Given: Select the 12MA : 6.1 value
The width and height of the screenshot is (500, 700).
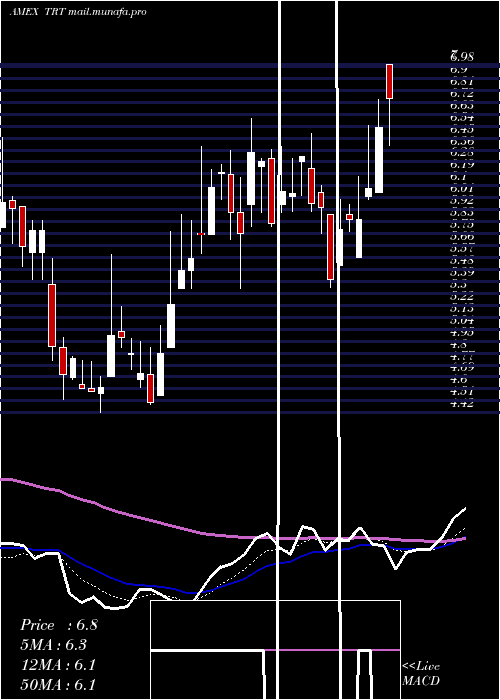Looking at the screenshot, I should point(58,665).
